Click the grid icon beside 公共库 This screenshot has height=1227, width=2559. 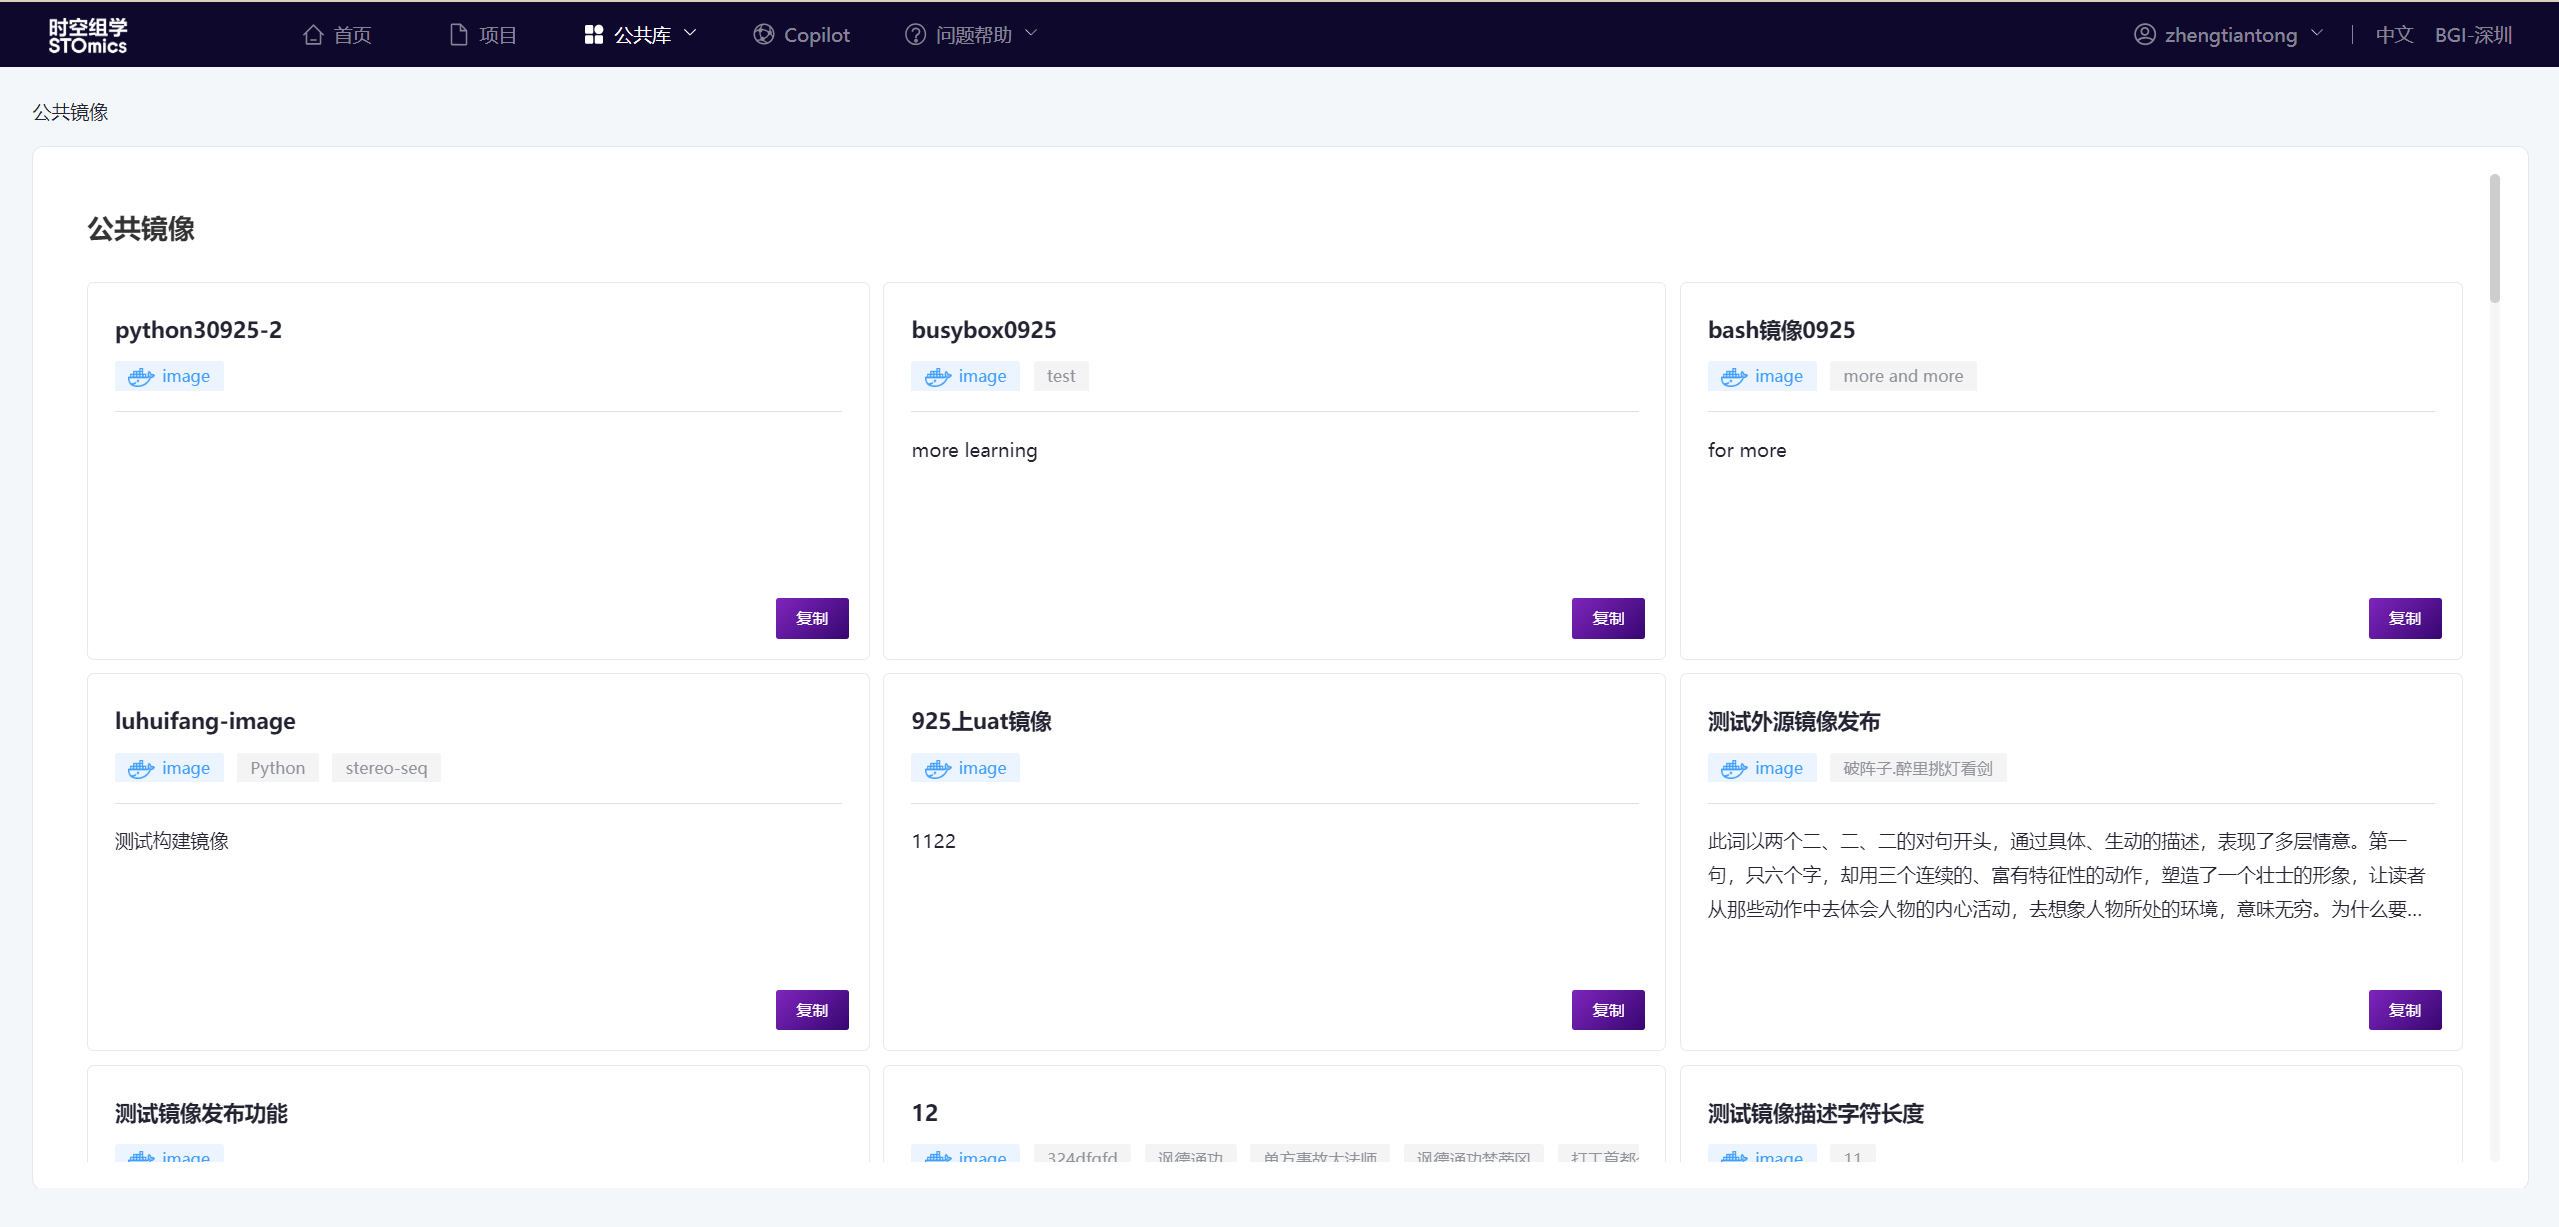(x=594, y=35)
